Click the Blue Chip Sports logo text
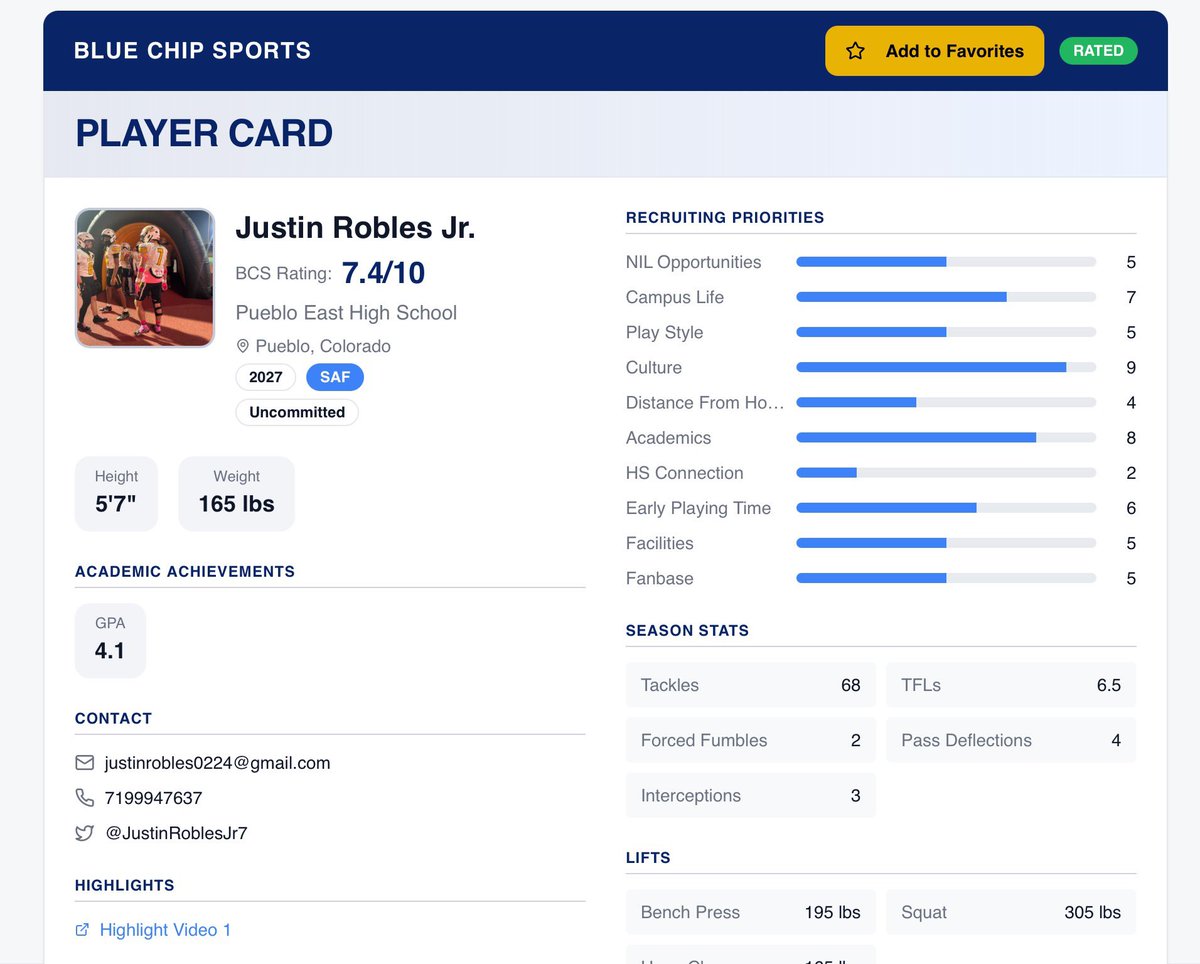Viewport: 1200px width, 964px height. 192,51
